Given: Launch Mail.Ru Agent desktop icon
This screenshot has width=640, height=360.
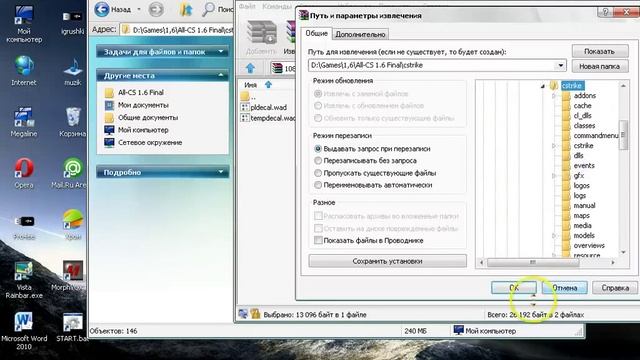Looking at the screenshot, I should [x=69, y=173].
